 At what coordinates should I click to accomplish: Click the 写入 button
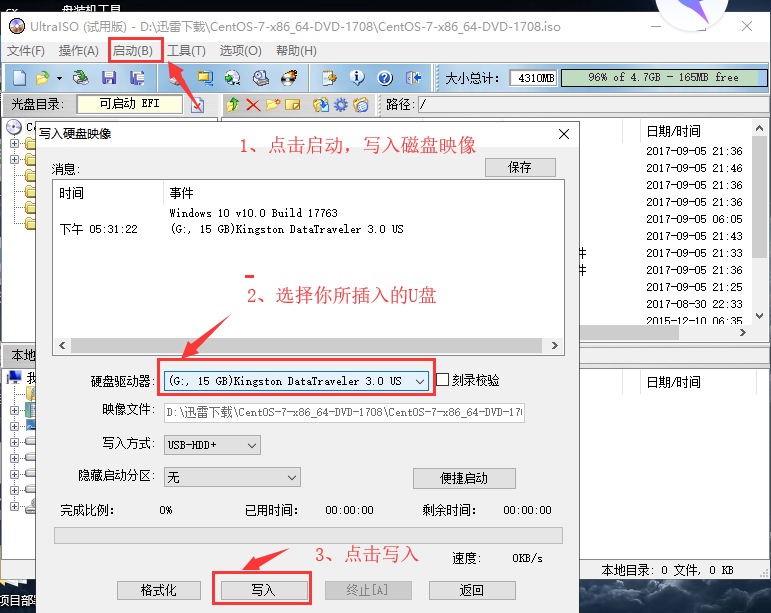[264, 590]
